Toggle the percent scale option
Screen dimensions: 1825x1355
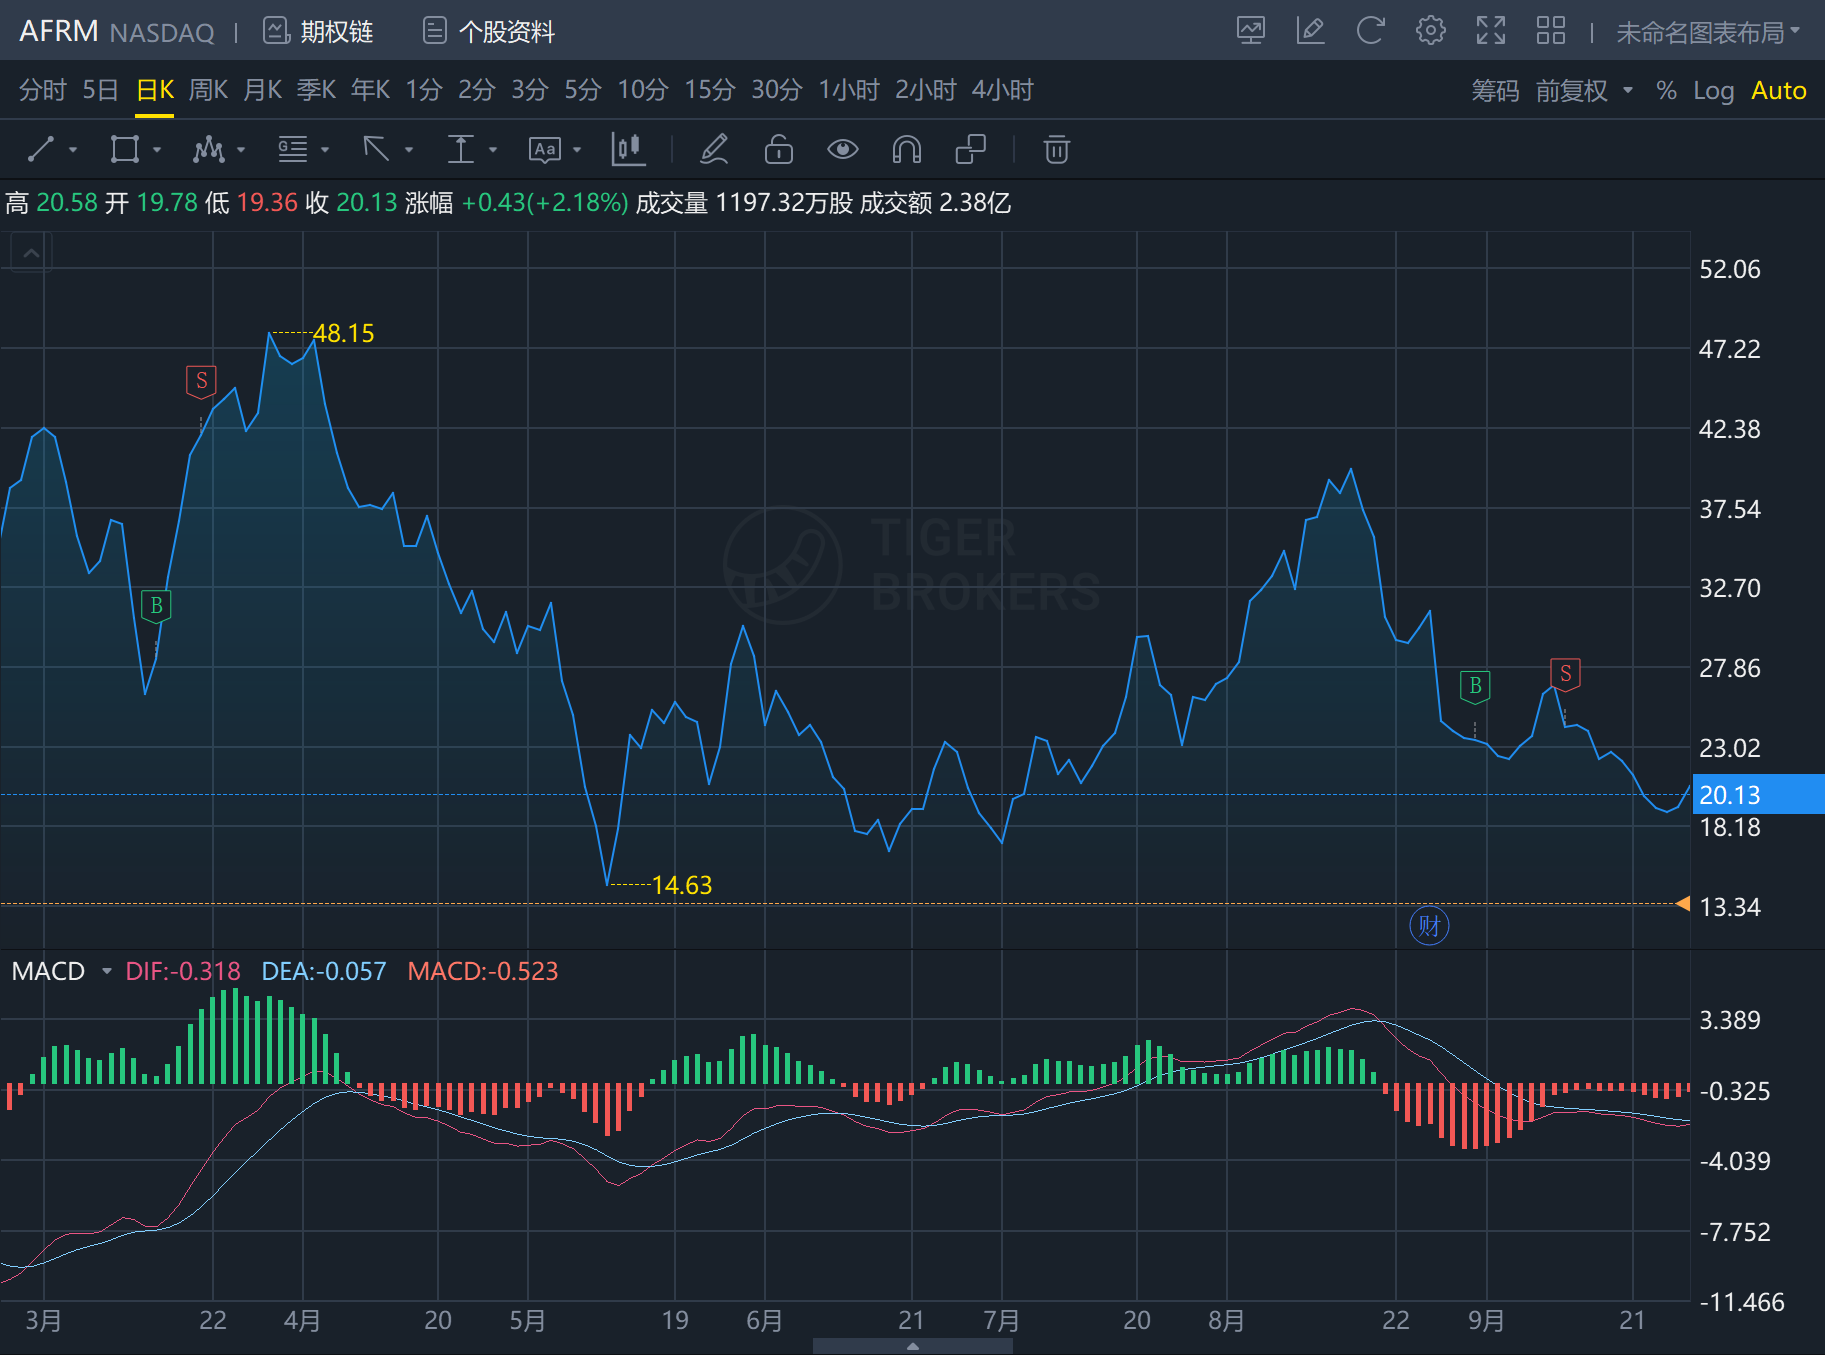click(x=1666, y=91)
